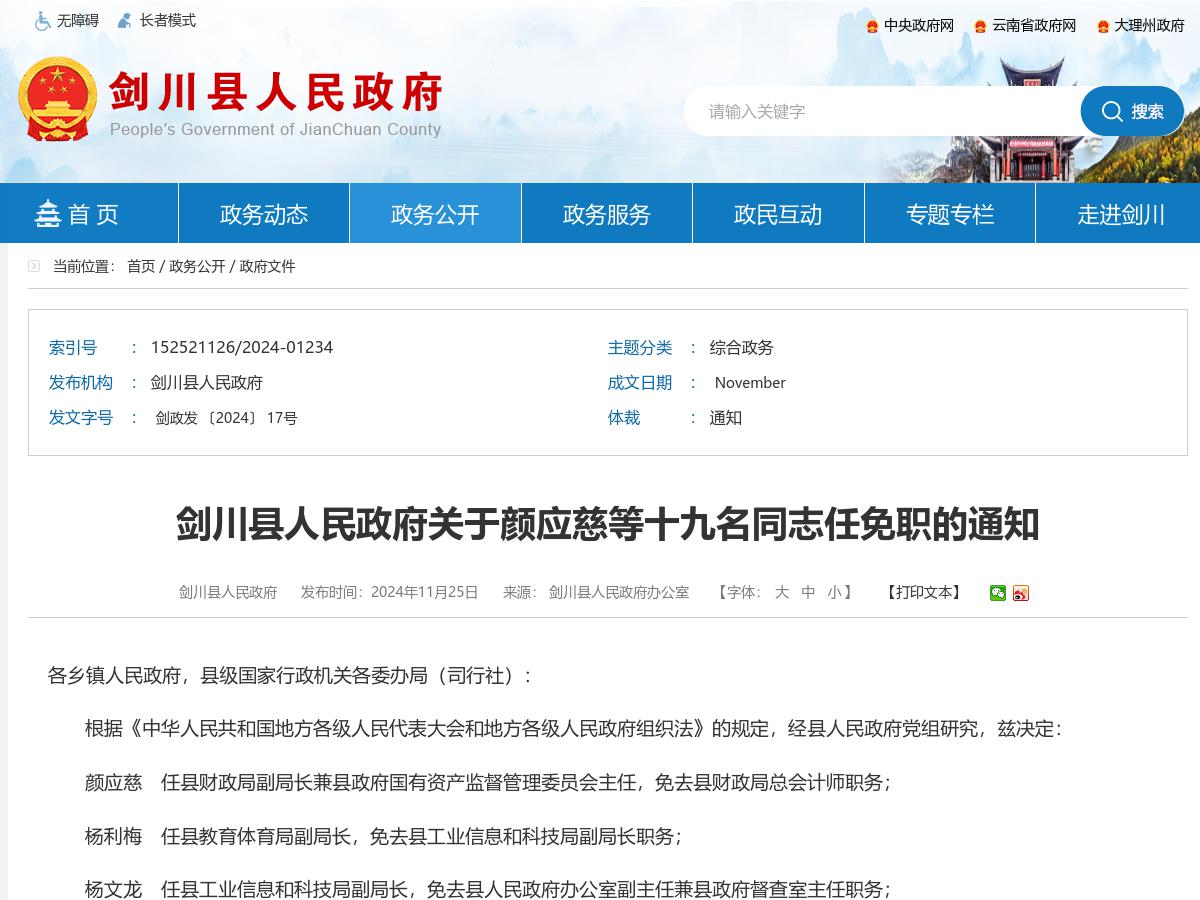The height and width of the screenshot is (900, 1200).
Task: Click the building icon on 首页 nav item
Action: click(x=49, y=212)
